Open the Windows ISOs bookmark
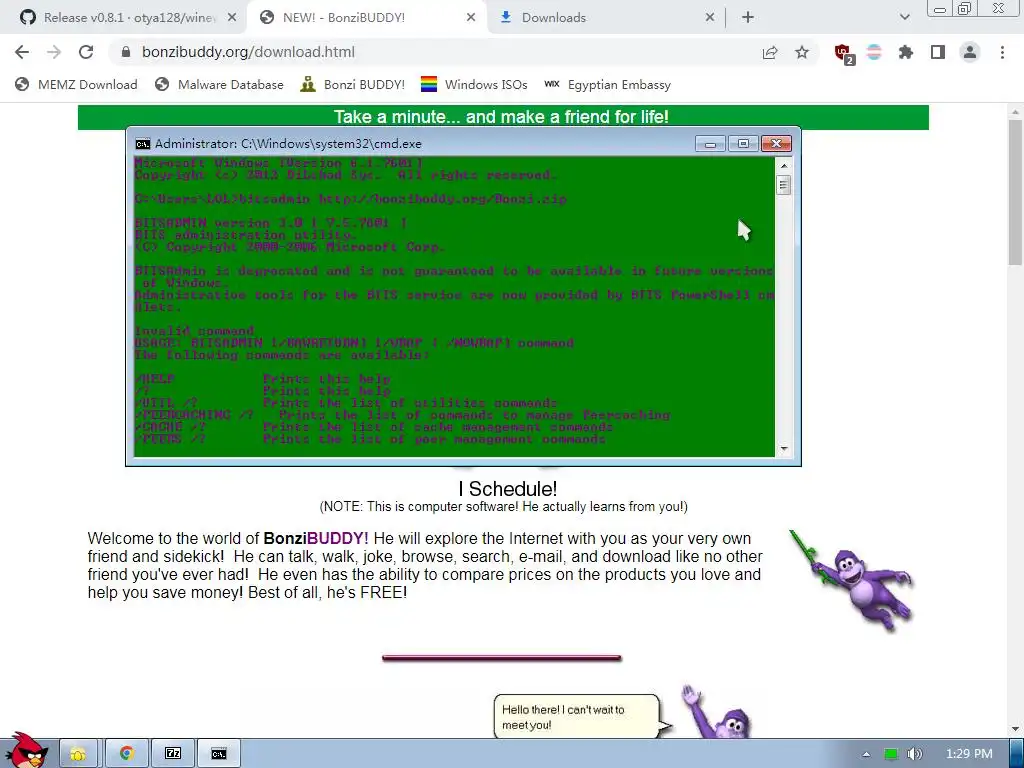Screen dimensions: 1024x768 pyautogui.click(x=474, y=84)
